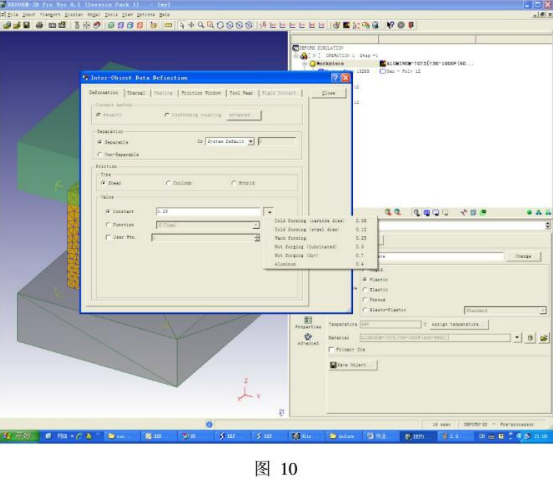Click the material (black square) toolbar icon
Image resolution: width=553 pixels, height=480 pixels.
(346, 25)
